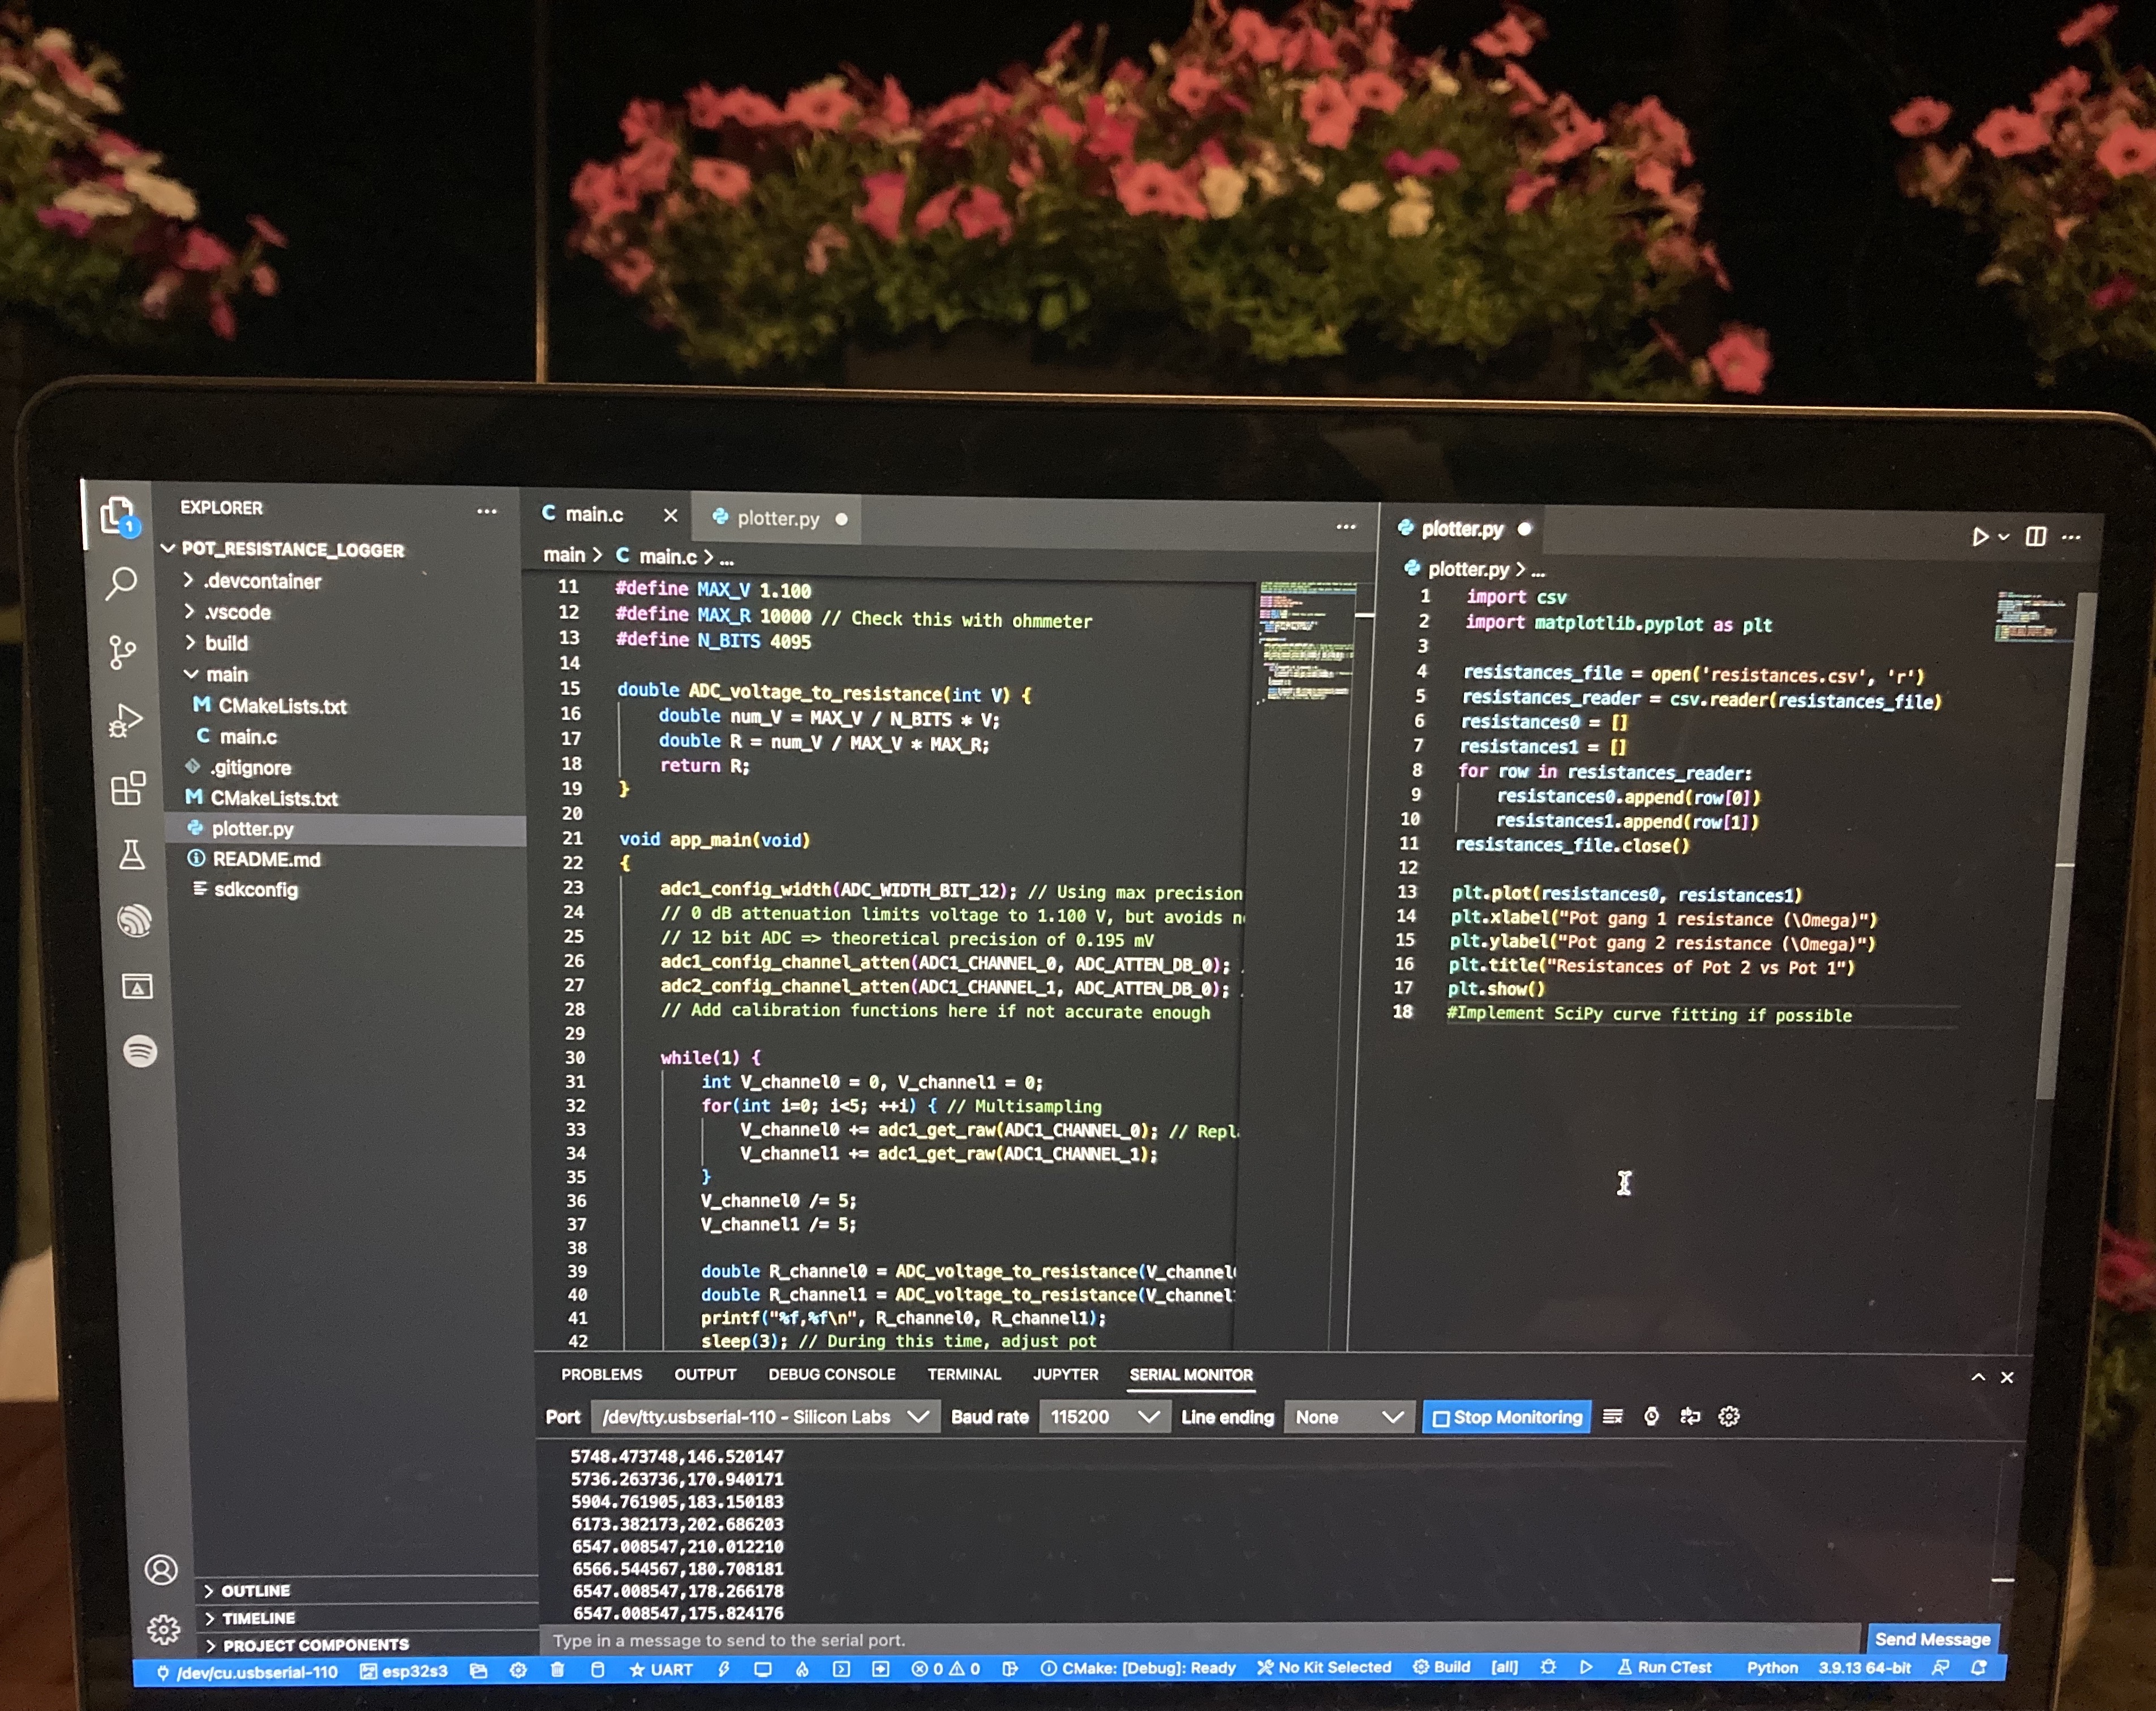Viewport: 2156px width, 1711px height.
Task: Click Build in the status bar
Action: point(1442,1667)
